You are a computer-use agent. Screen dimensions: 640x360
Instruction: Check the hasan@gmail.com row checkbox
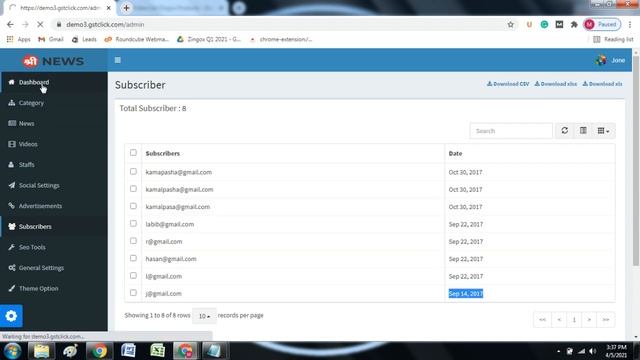pyautogui.click(x=133, y=258)
